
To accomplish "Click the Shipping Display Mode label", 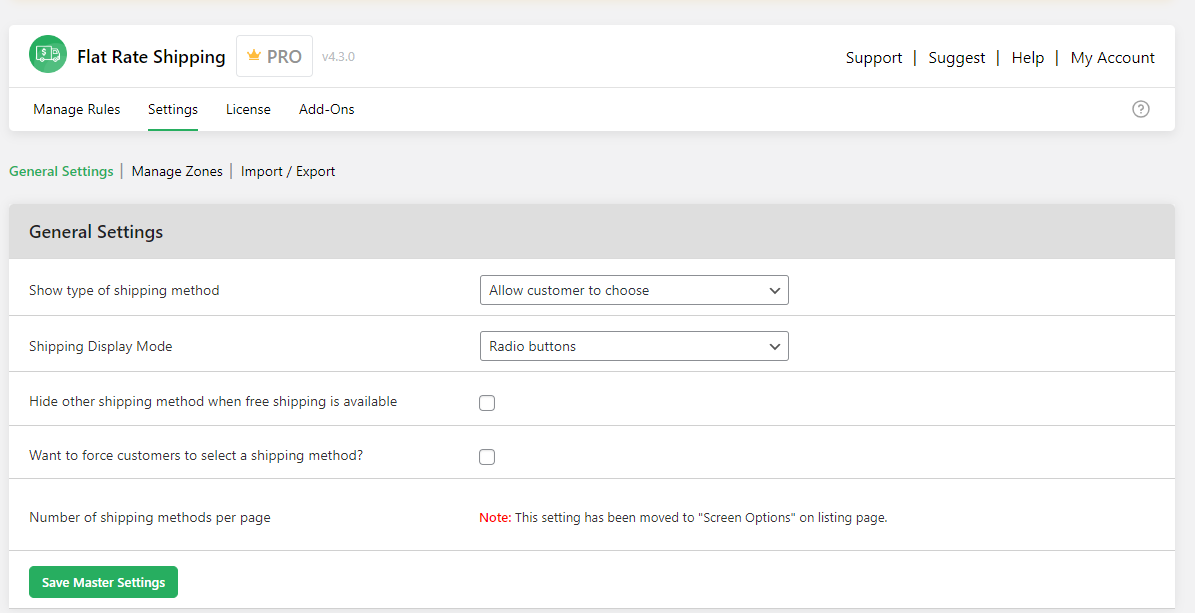I will 101,346.
